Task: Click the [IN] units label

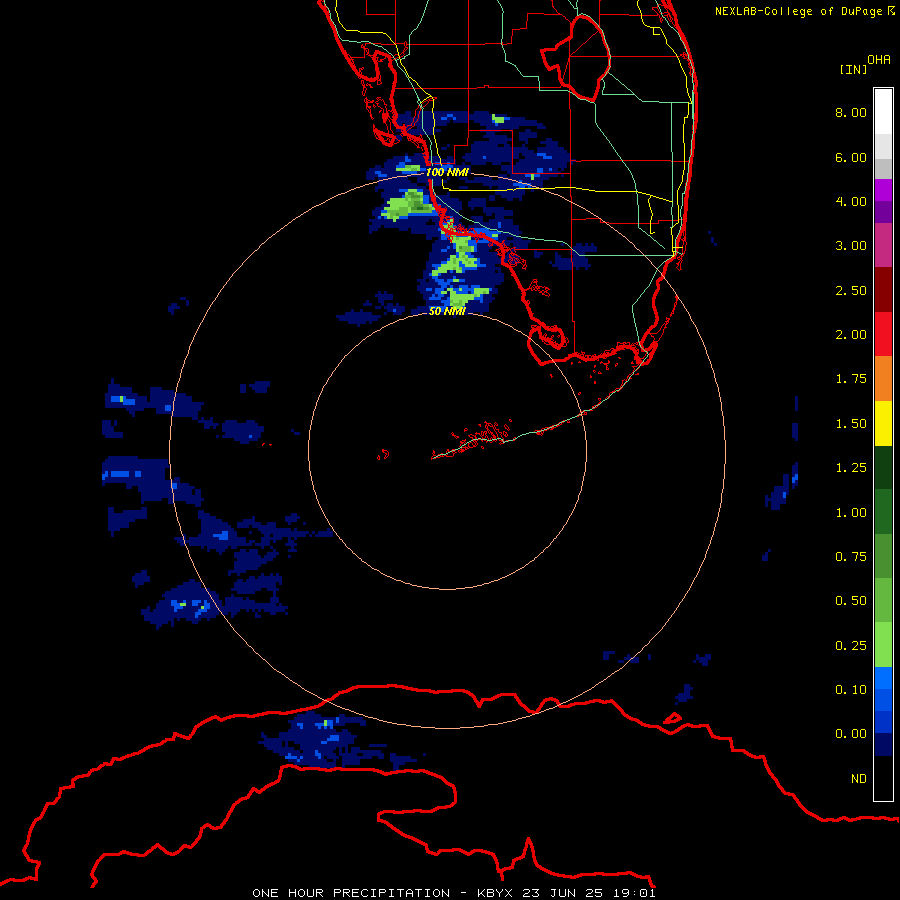Action: (x=853, y=69)
